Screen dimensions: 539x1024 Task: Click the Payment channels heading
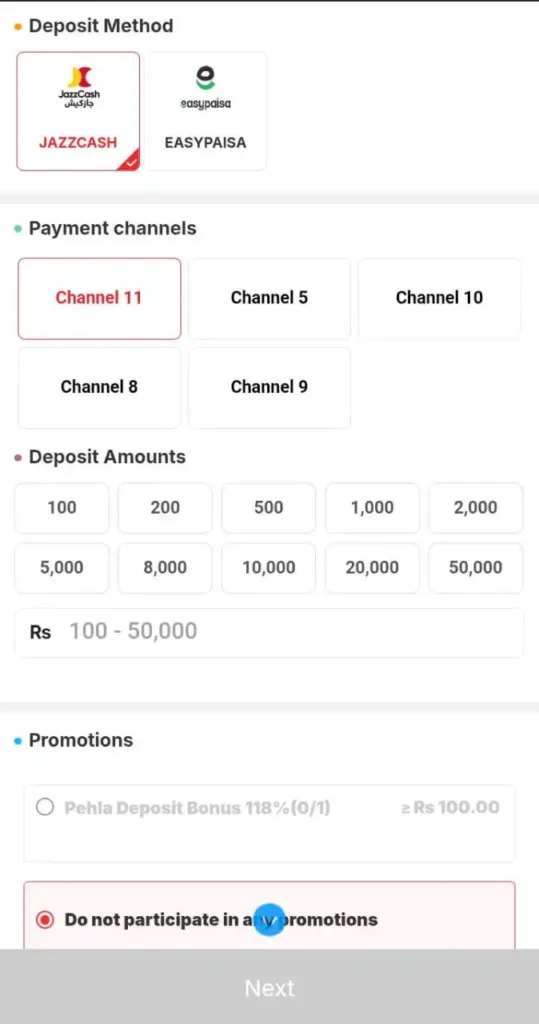112,229
